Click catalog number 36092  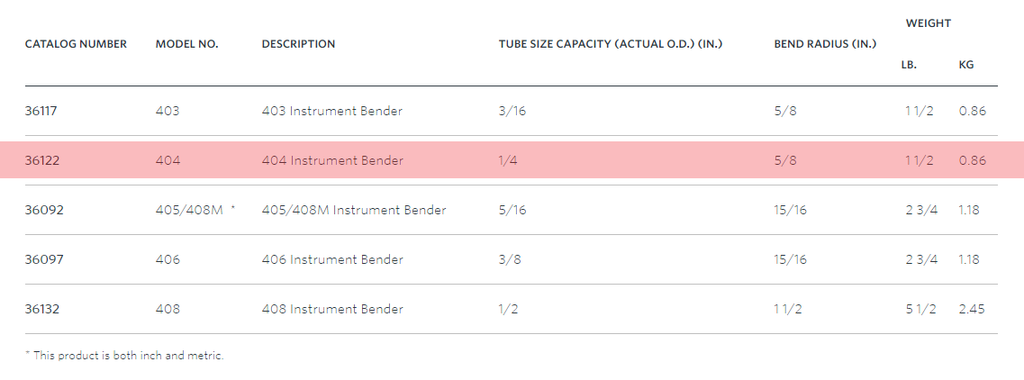(x=44, y=210)
